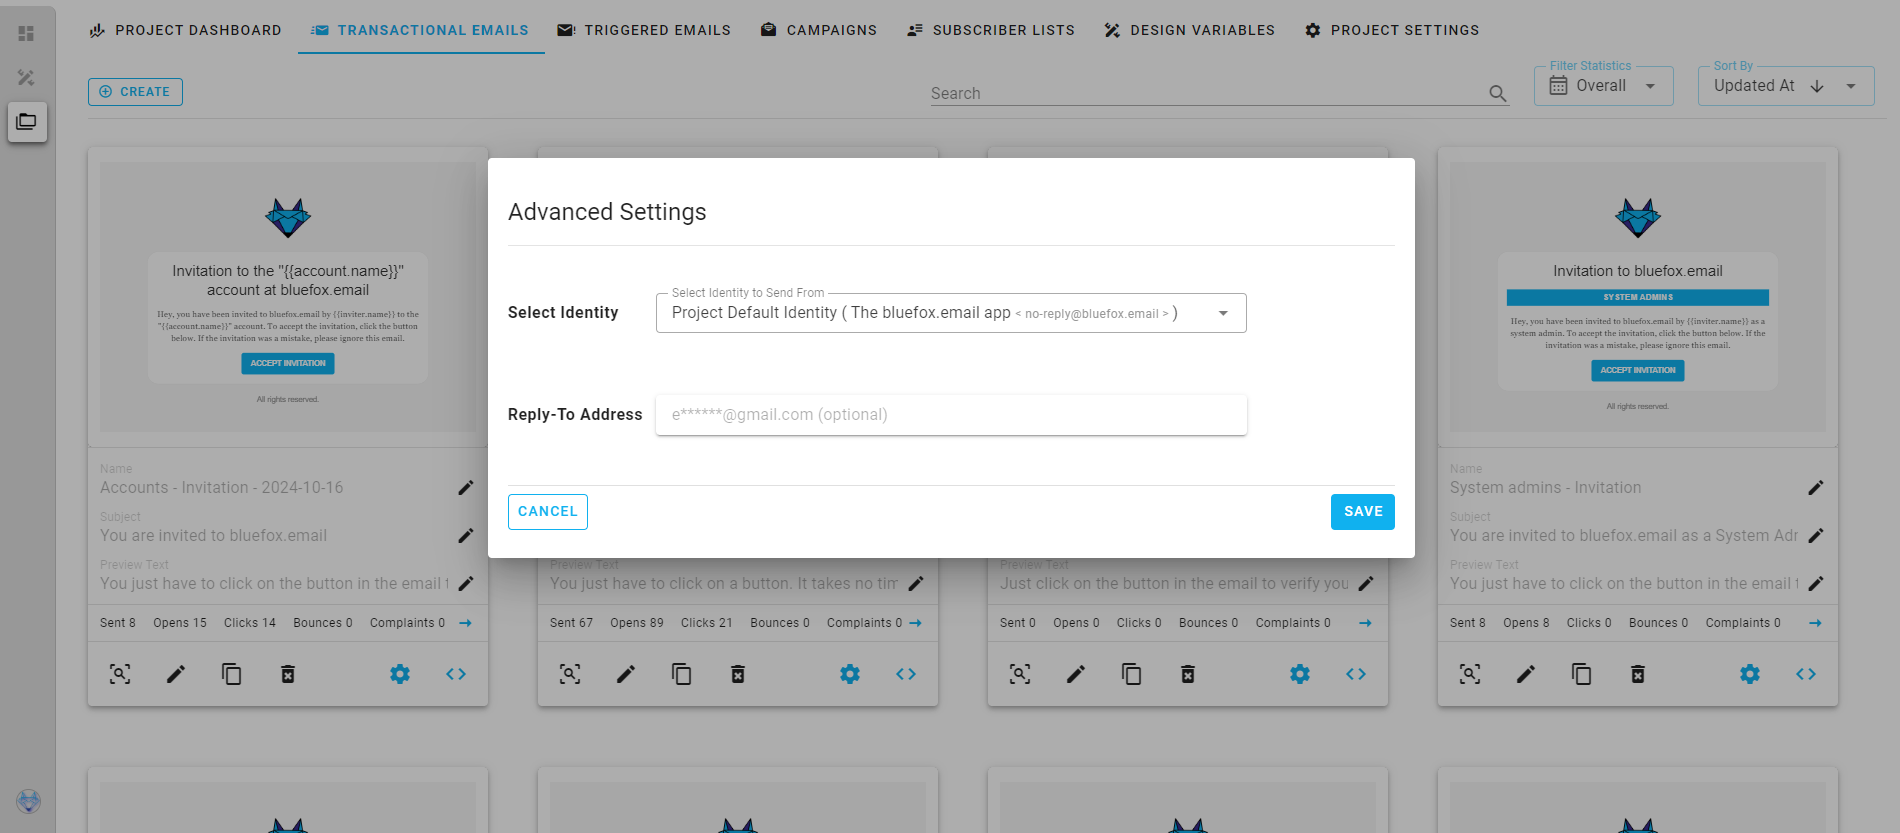Edit preview text "It takes no tim" pencil
Image resolution: width=1900 pixels, height=833 pixels.
[915, 584]
